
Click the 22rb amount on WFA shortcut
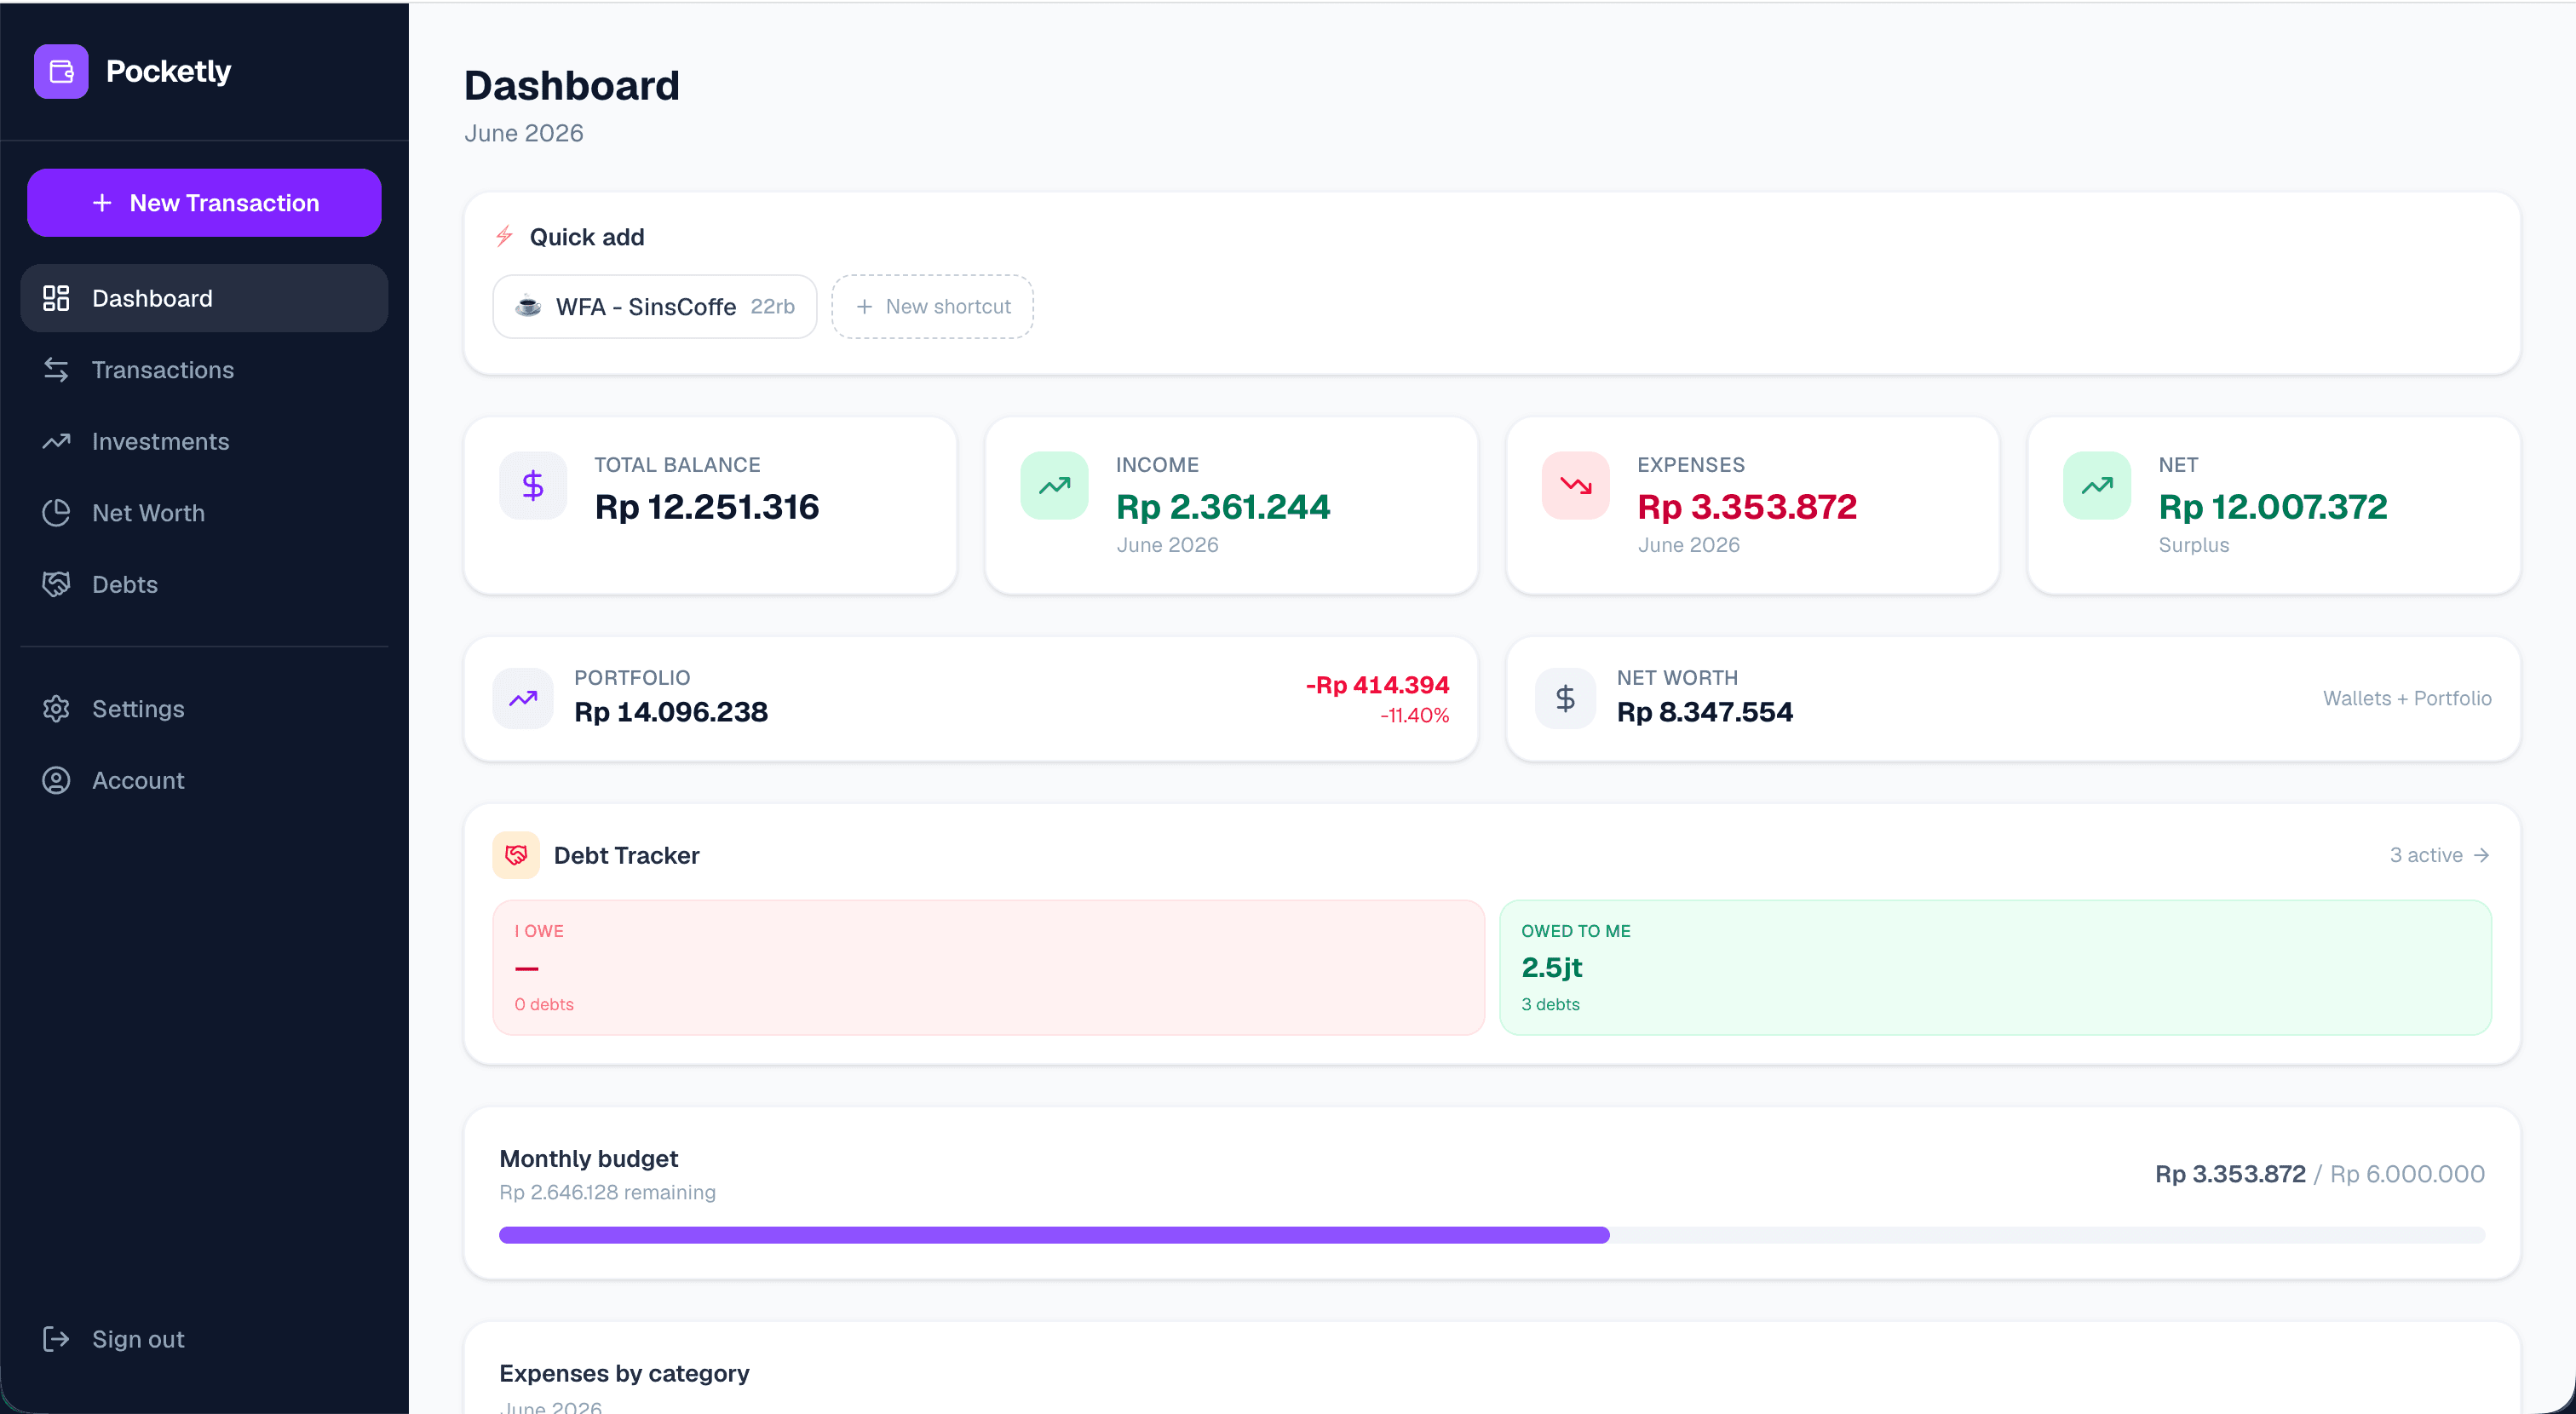point(772,306)
